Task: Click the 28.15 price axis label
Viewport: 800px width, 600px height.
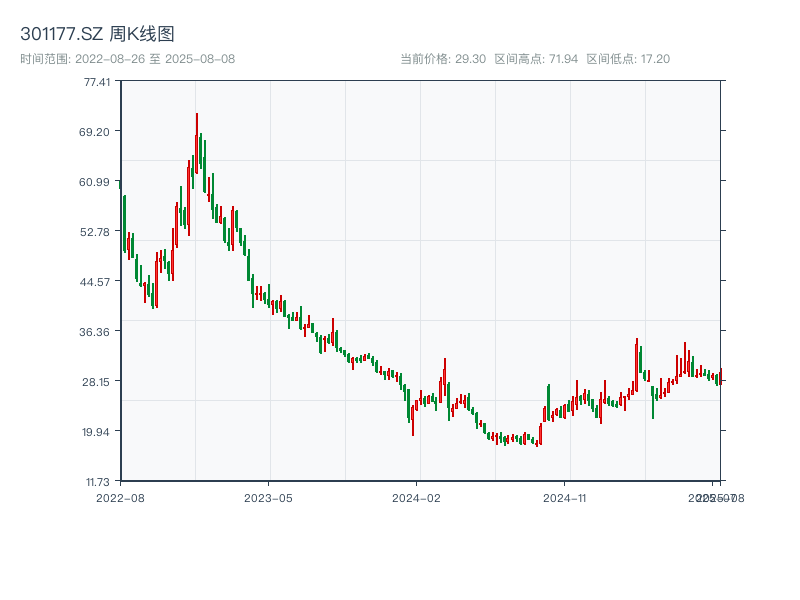Action: [95, 382]
